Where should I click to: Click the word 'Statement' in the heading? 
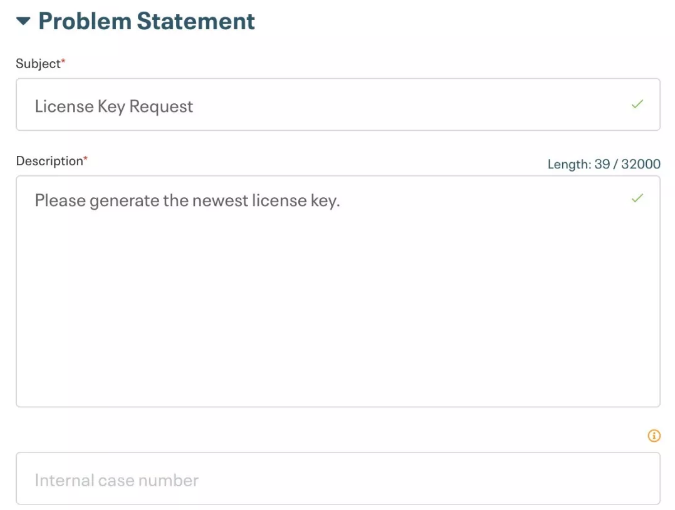click(x=196, y=21)
